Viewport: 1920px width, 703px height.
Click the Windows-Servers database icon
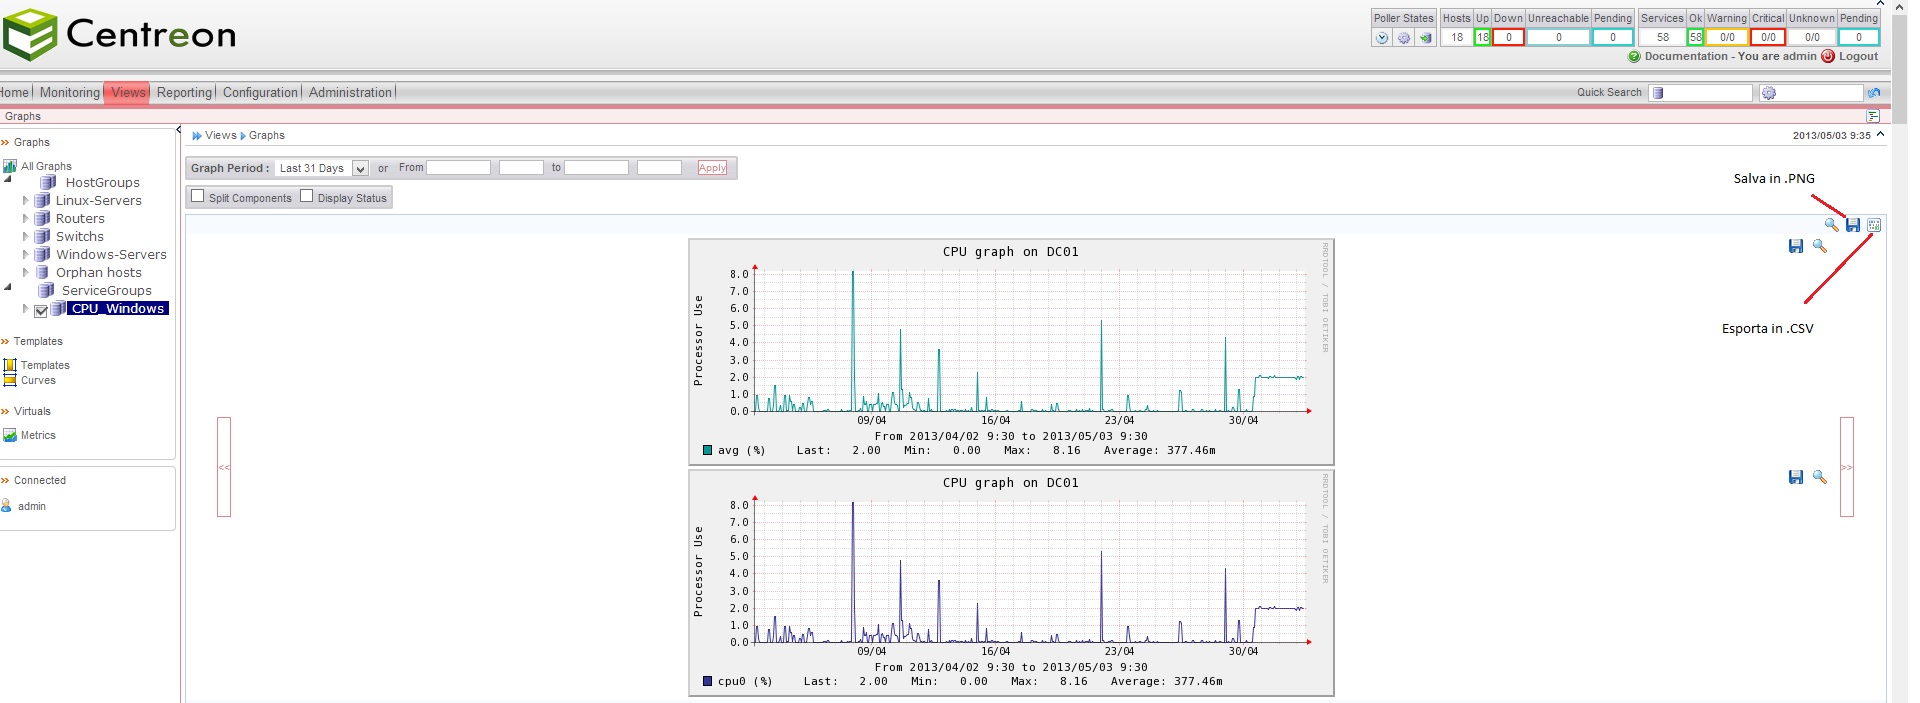(42, 254)
